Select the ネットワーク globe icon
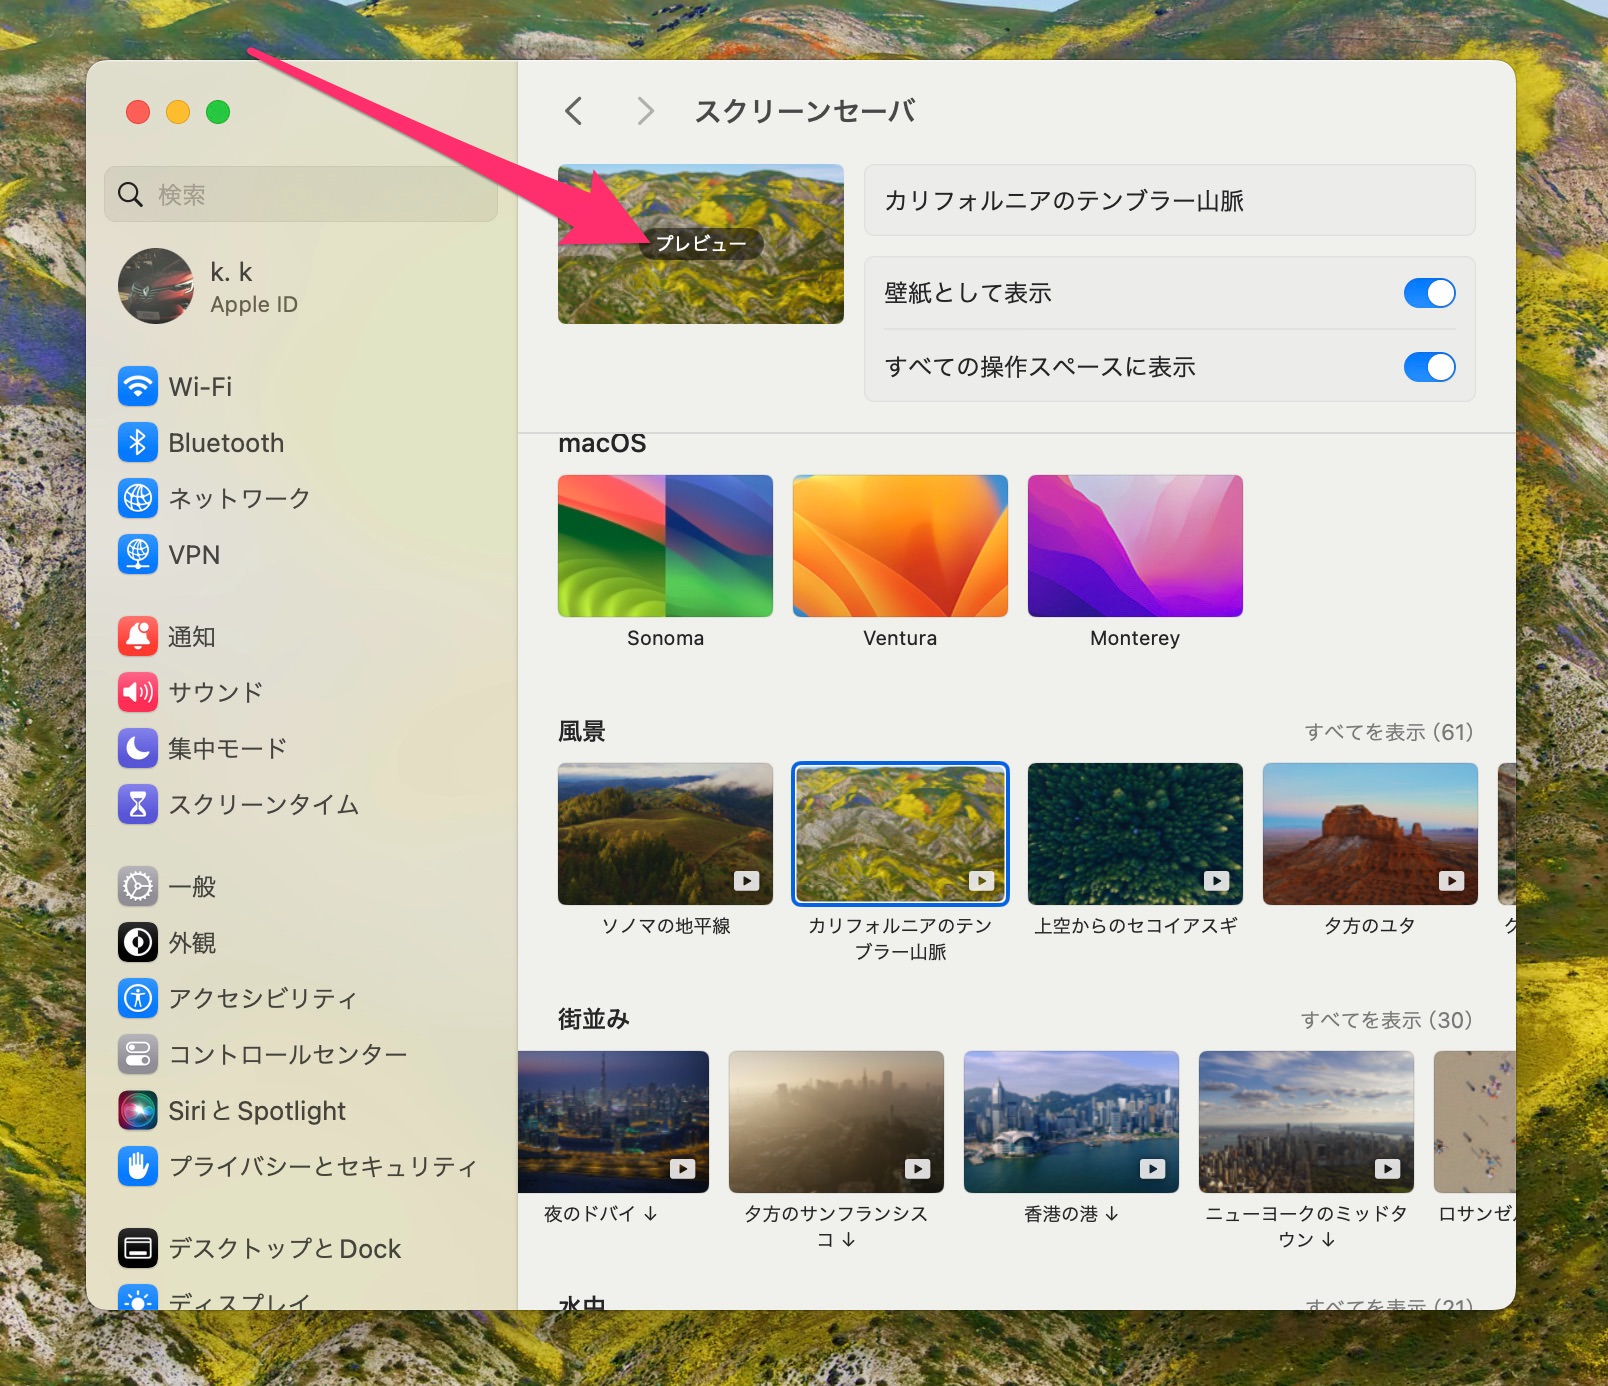1608x1386 pixels. click(138, 498)
